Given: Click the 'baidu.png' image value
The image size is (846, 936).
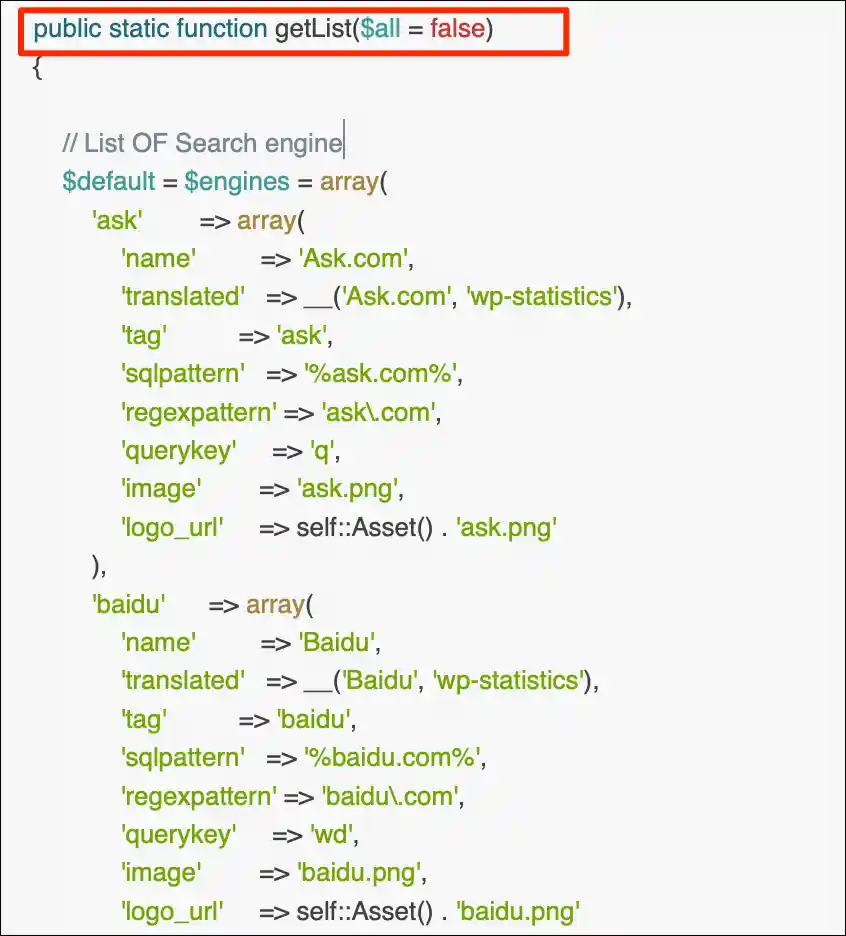Looking at the screenshot, I should (359, 873).
